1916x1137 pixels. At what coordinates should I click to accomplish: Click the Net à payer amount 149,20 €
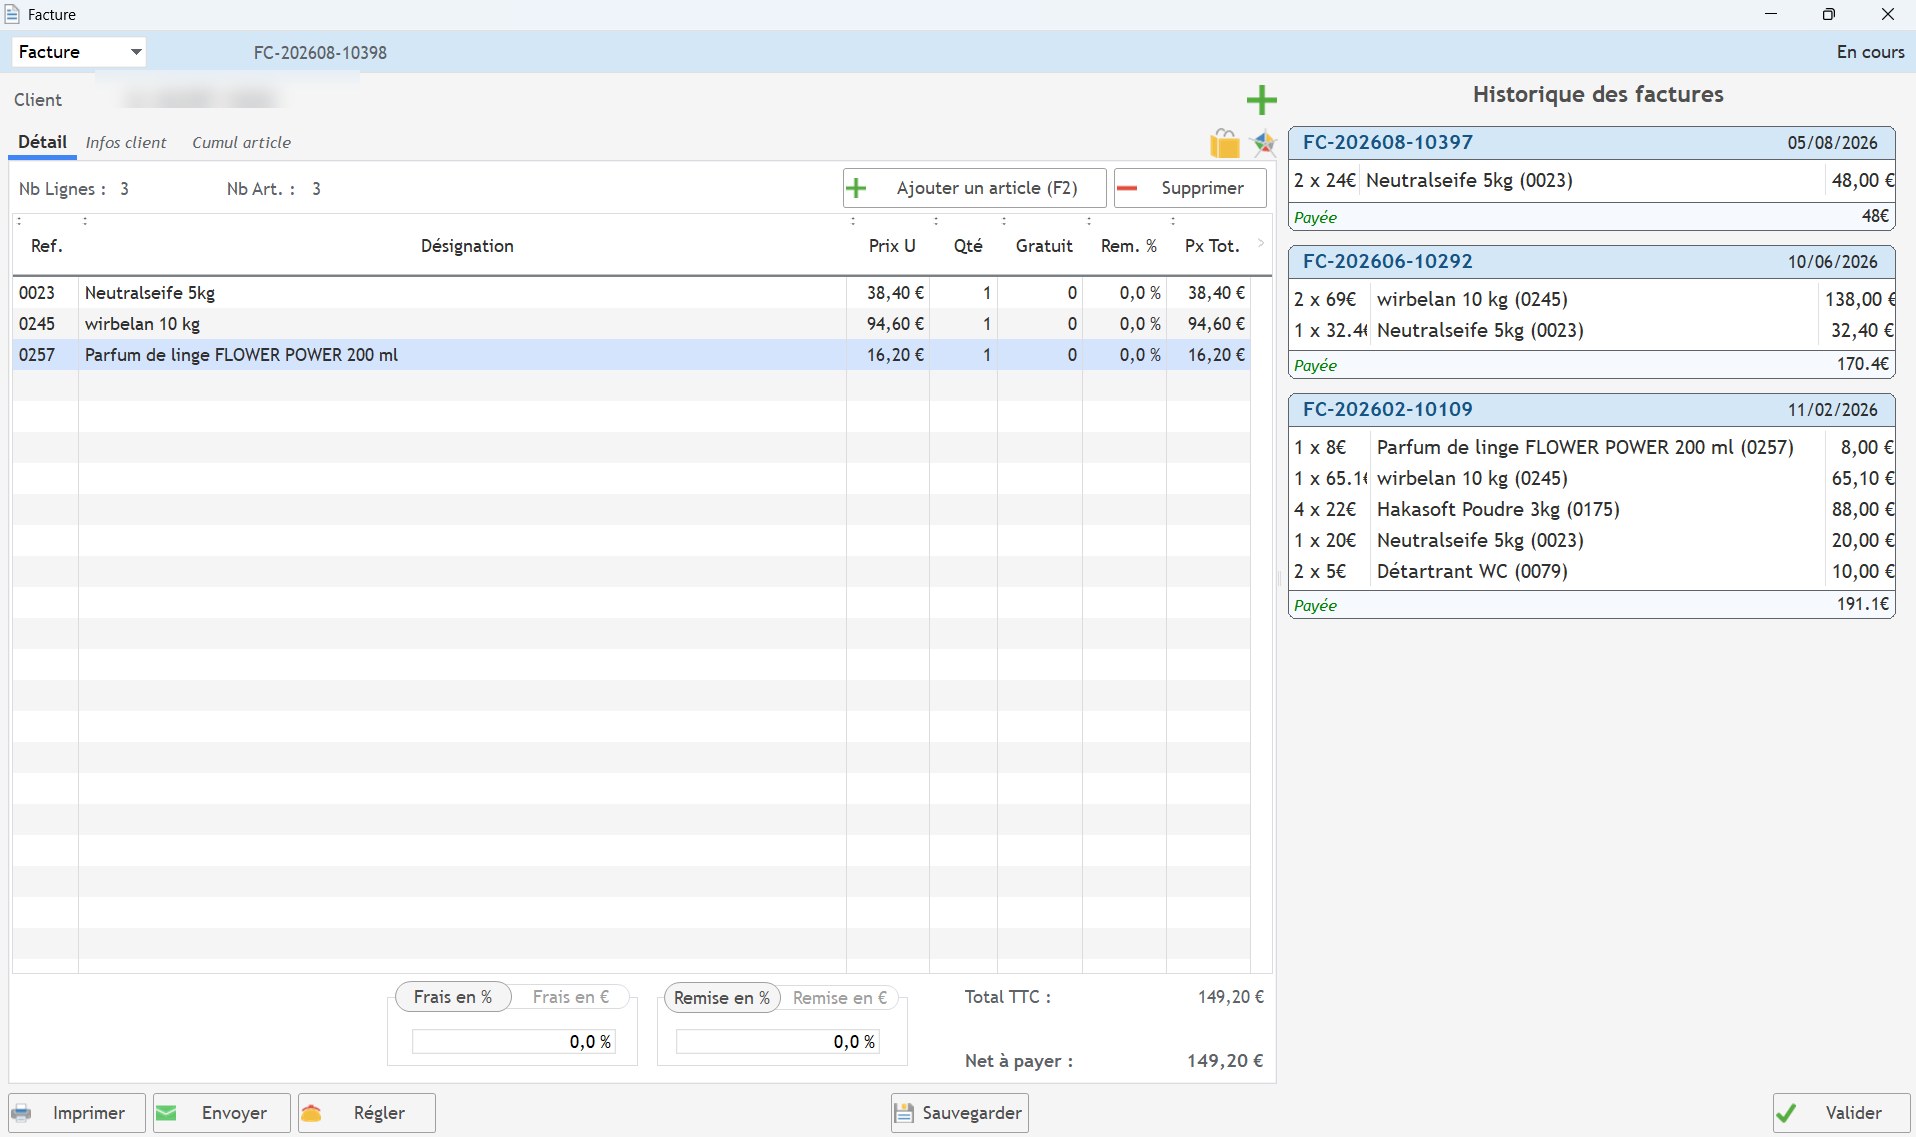click(1225, 1061)
